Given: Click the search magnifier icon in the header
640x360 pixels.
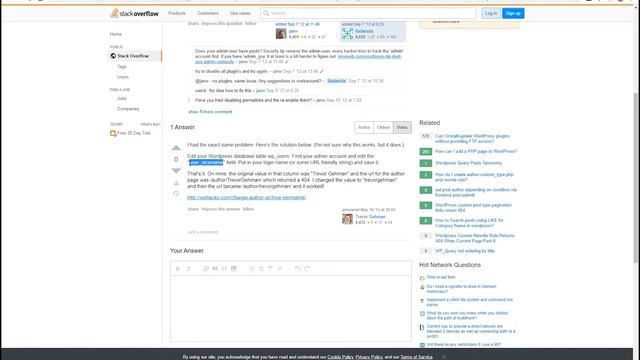Looking at the screenshot, I should 266,13.
